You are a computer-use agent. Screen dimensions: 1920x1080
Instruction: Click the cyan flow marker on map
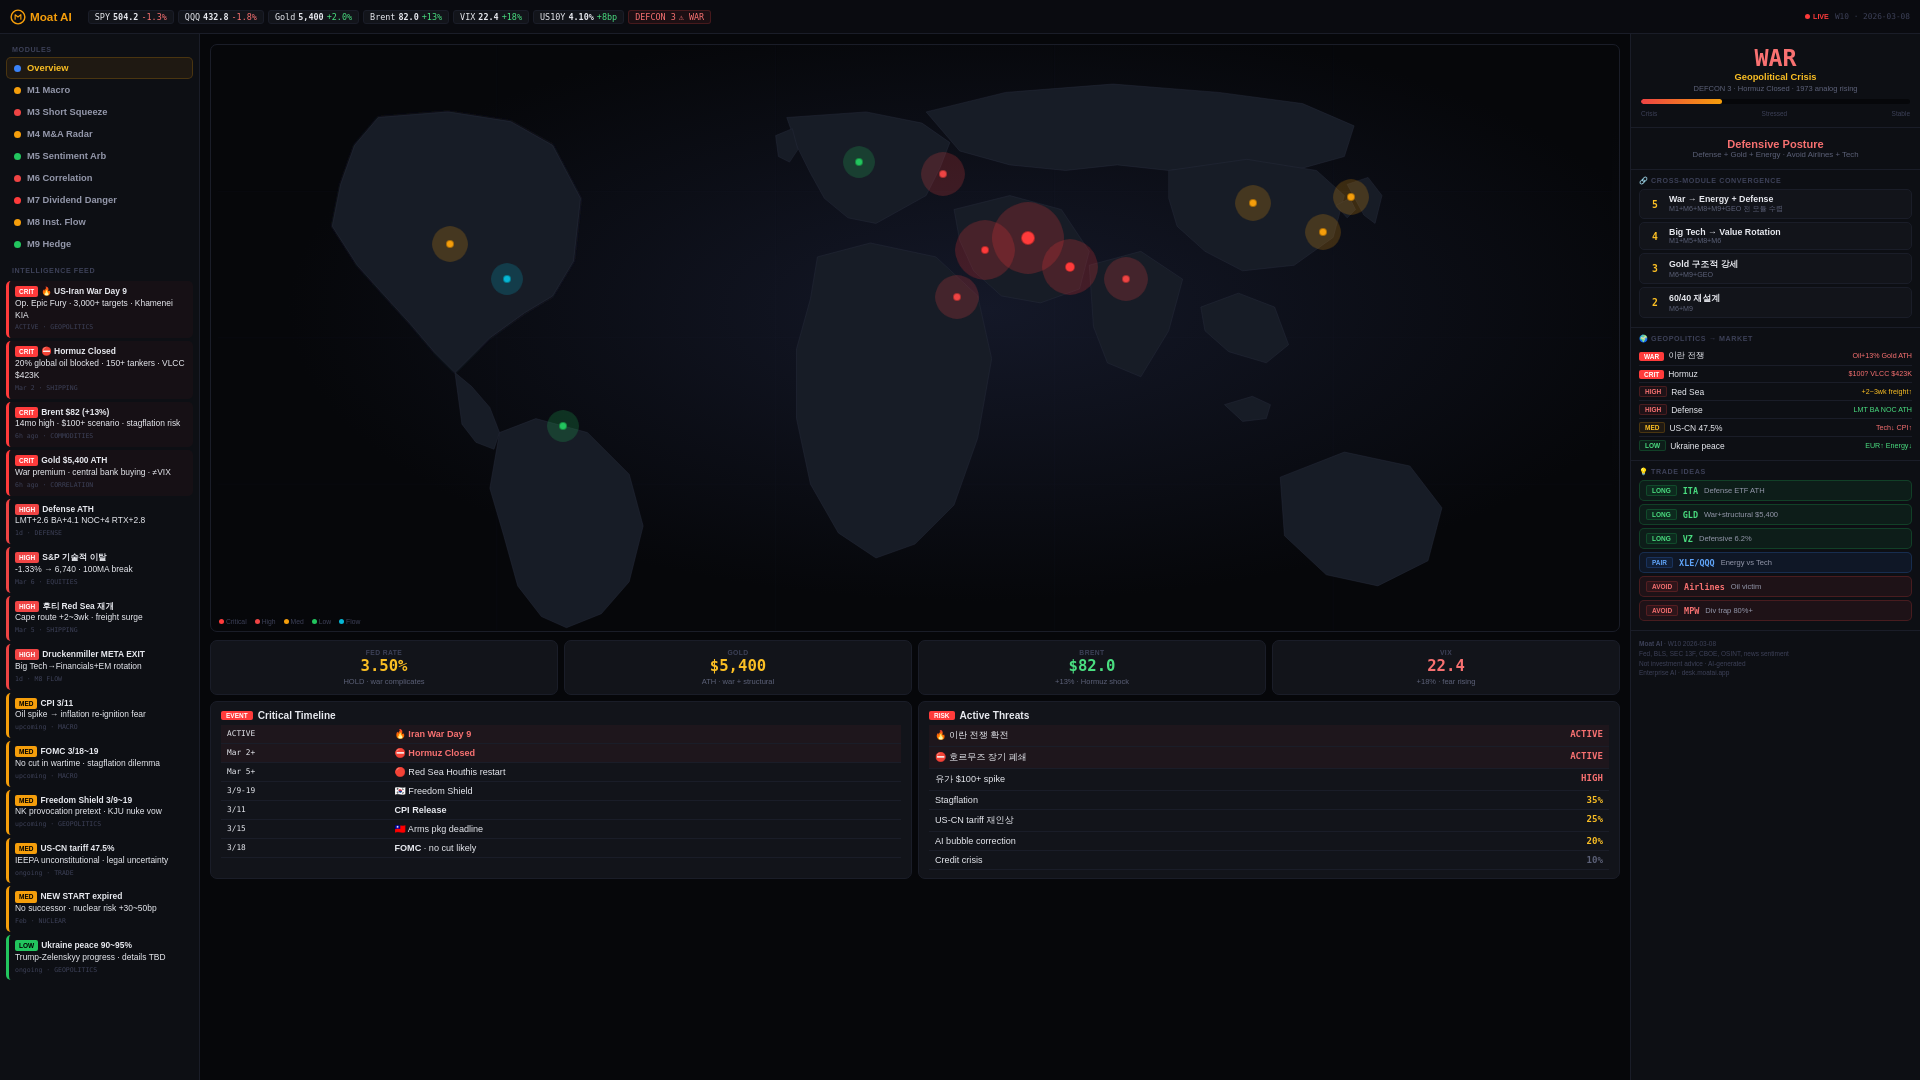coord(507,279)
